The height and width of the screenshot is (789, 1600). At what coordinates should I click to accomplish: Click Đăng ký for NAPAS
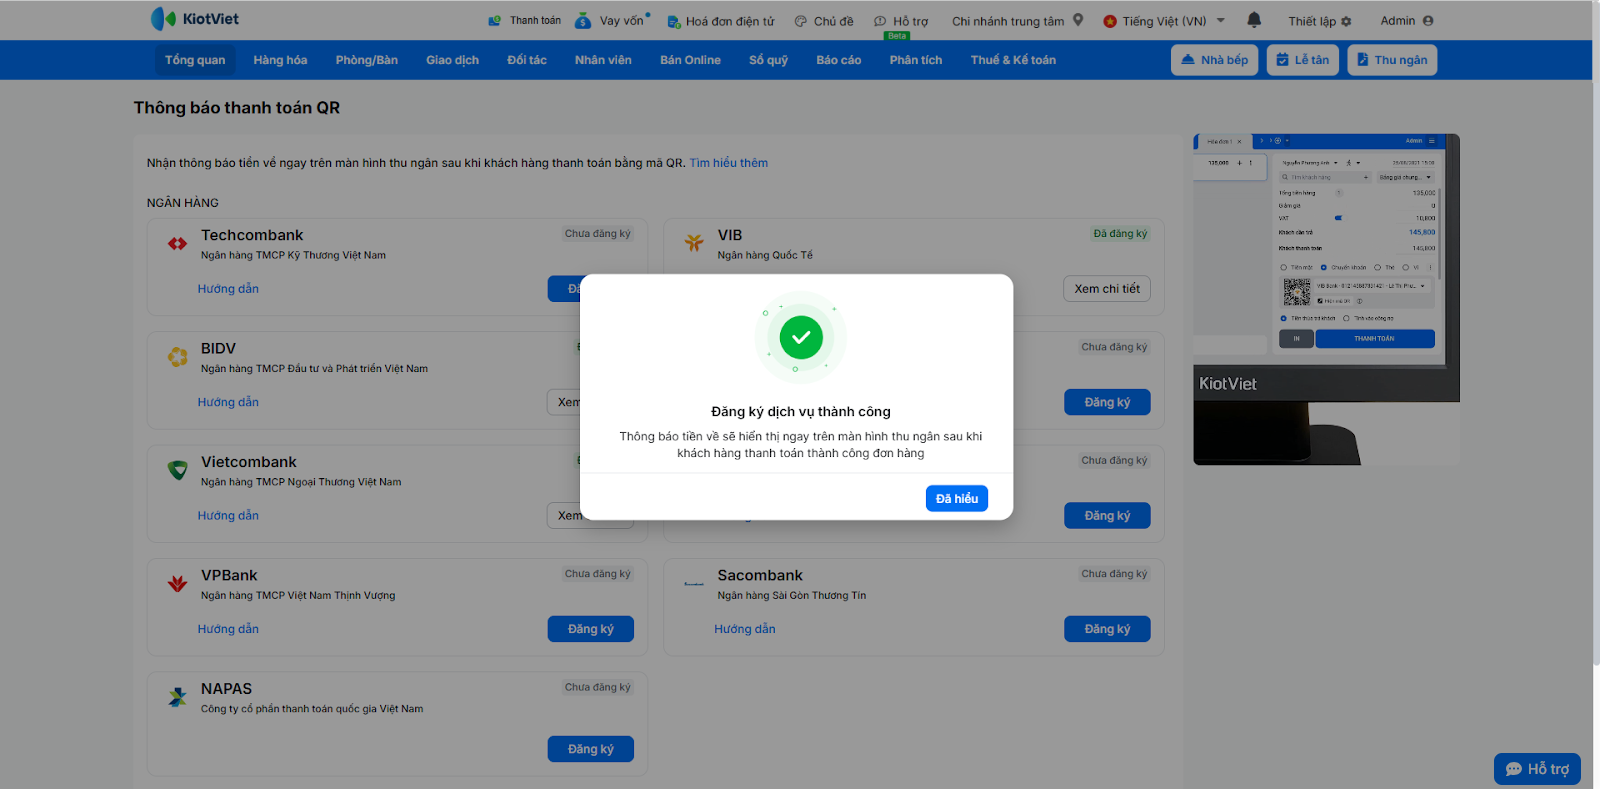(x=591, y=749)
